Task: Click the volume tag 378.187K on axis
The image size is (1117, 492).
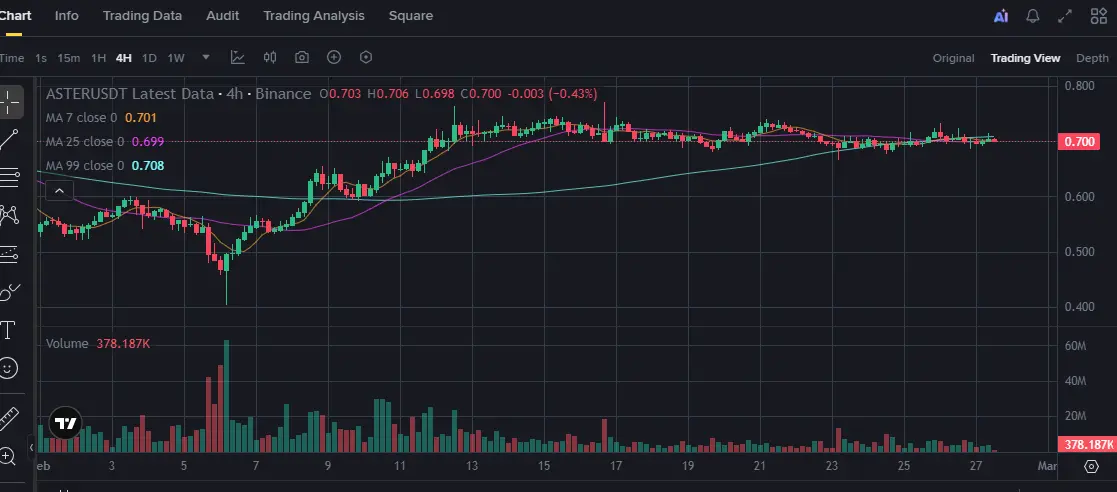Action: 1088,445
